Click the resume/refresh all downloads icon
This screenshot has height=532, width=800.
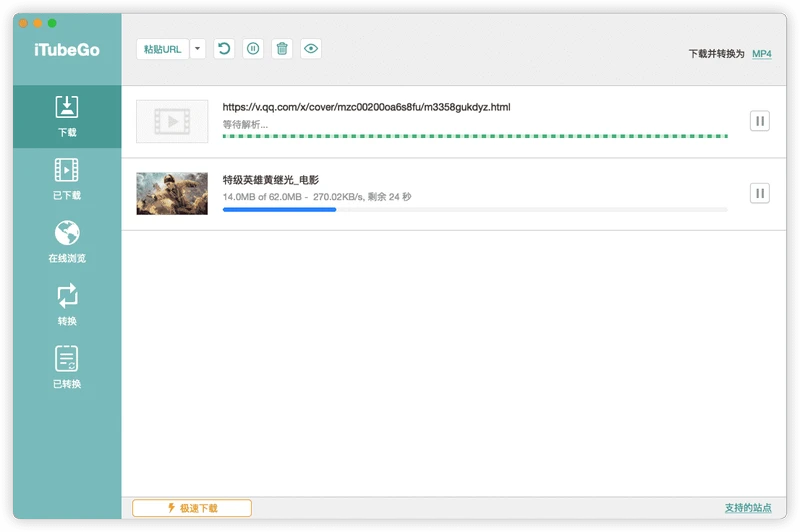[x=224, y=49]
